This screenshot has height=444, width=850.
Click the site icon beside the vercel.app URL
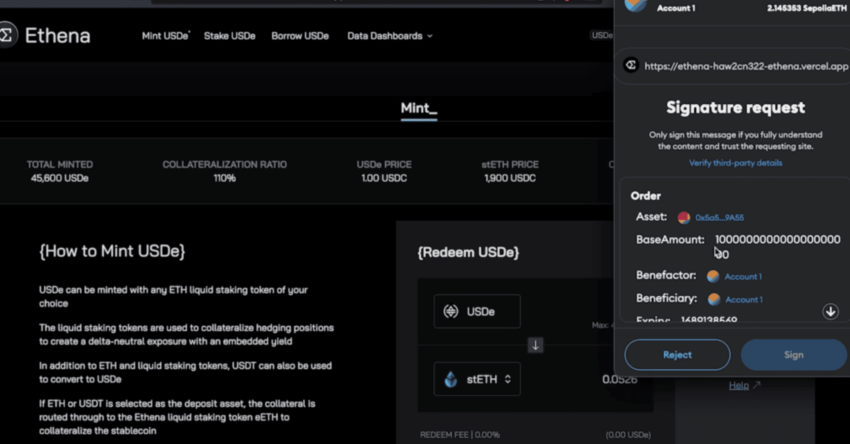pyautogui.click(x=631, y=66)
